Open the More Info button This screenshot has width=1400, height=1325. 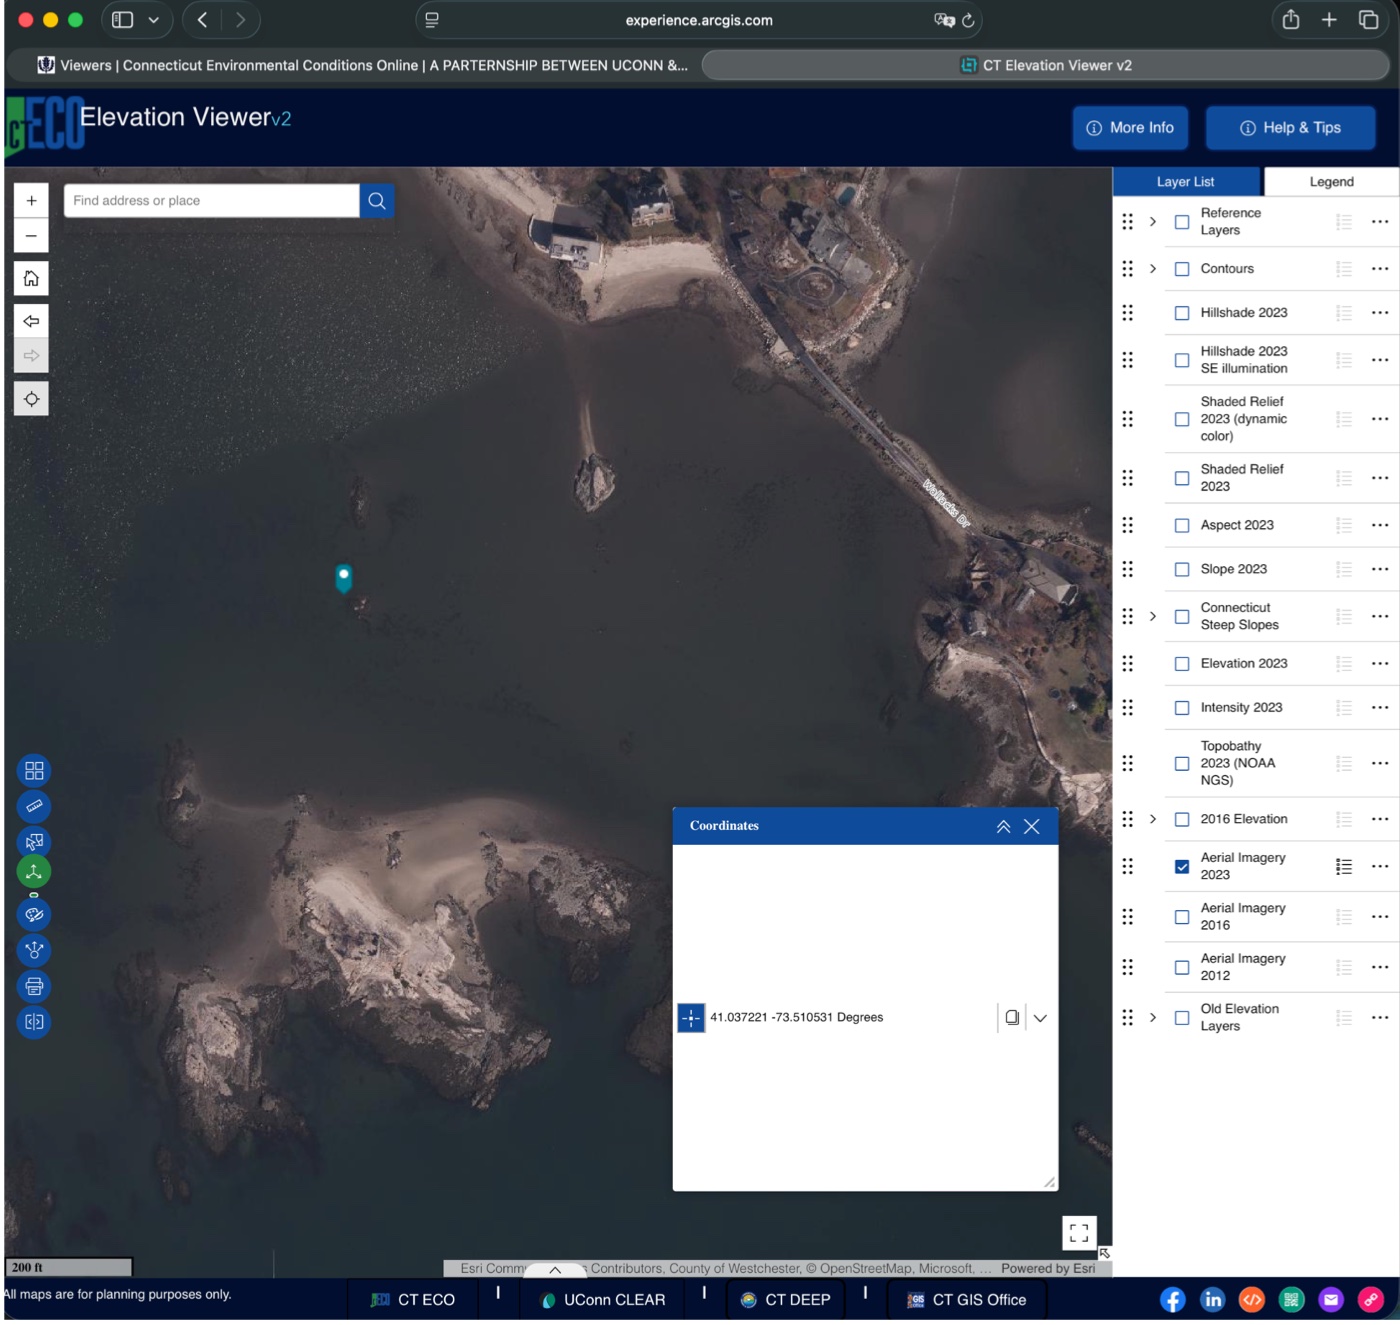point(1131,128)
